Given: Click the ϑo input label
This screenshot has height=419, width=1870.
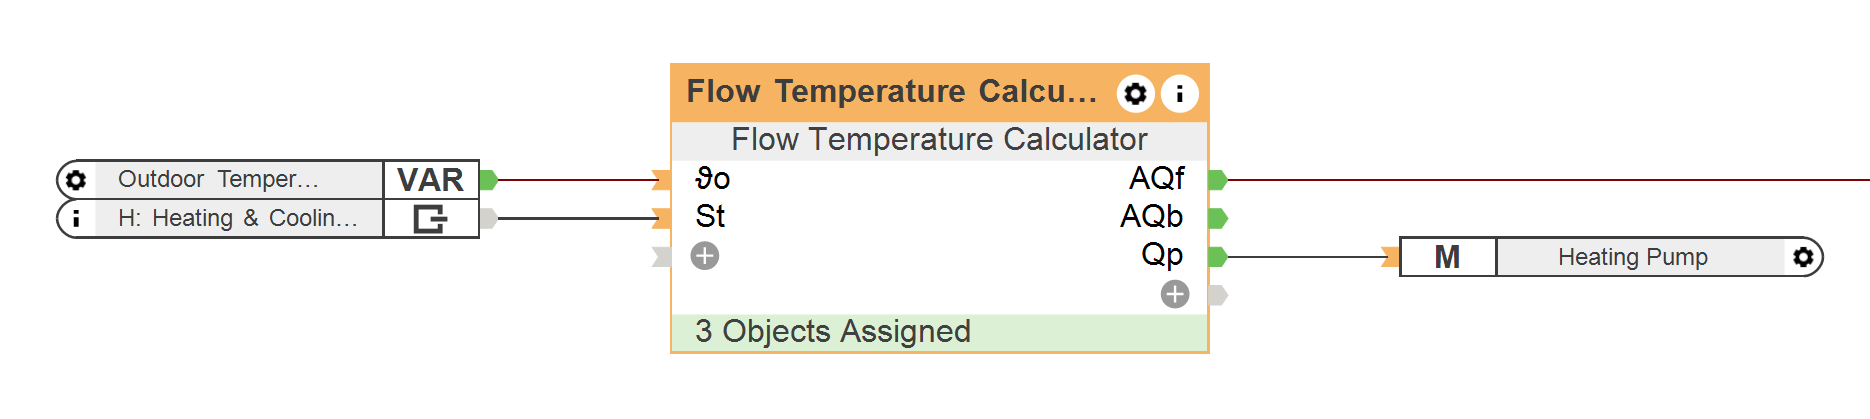Looking at the screenshot, I should [x=713, y=179].
